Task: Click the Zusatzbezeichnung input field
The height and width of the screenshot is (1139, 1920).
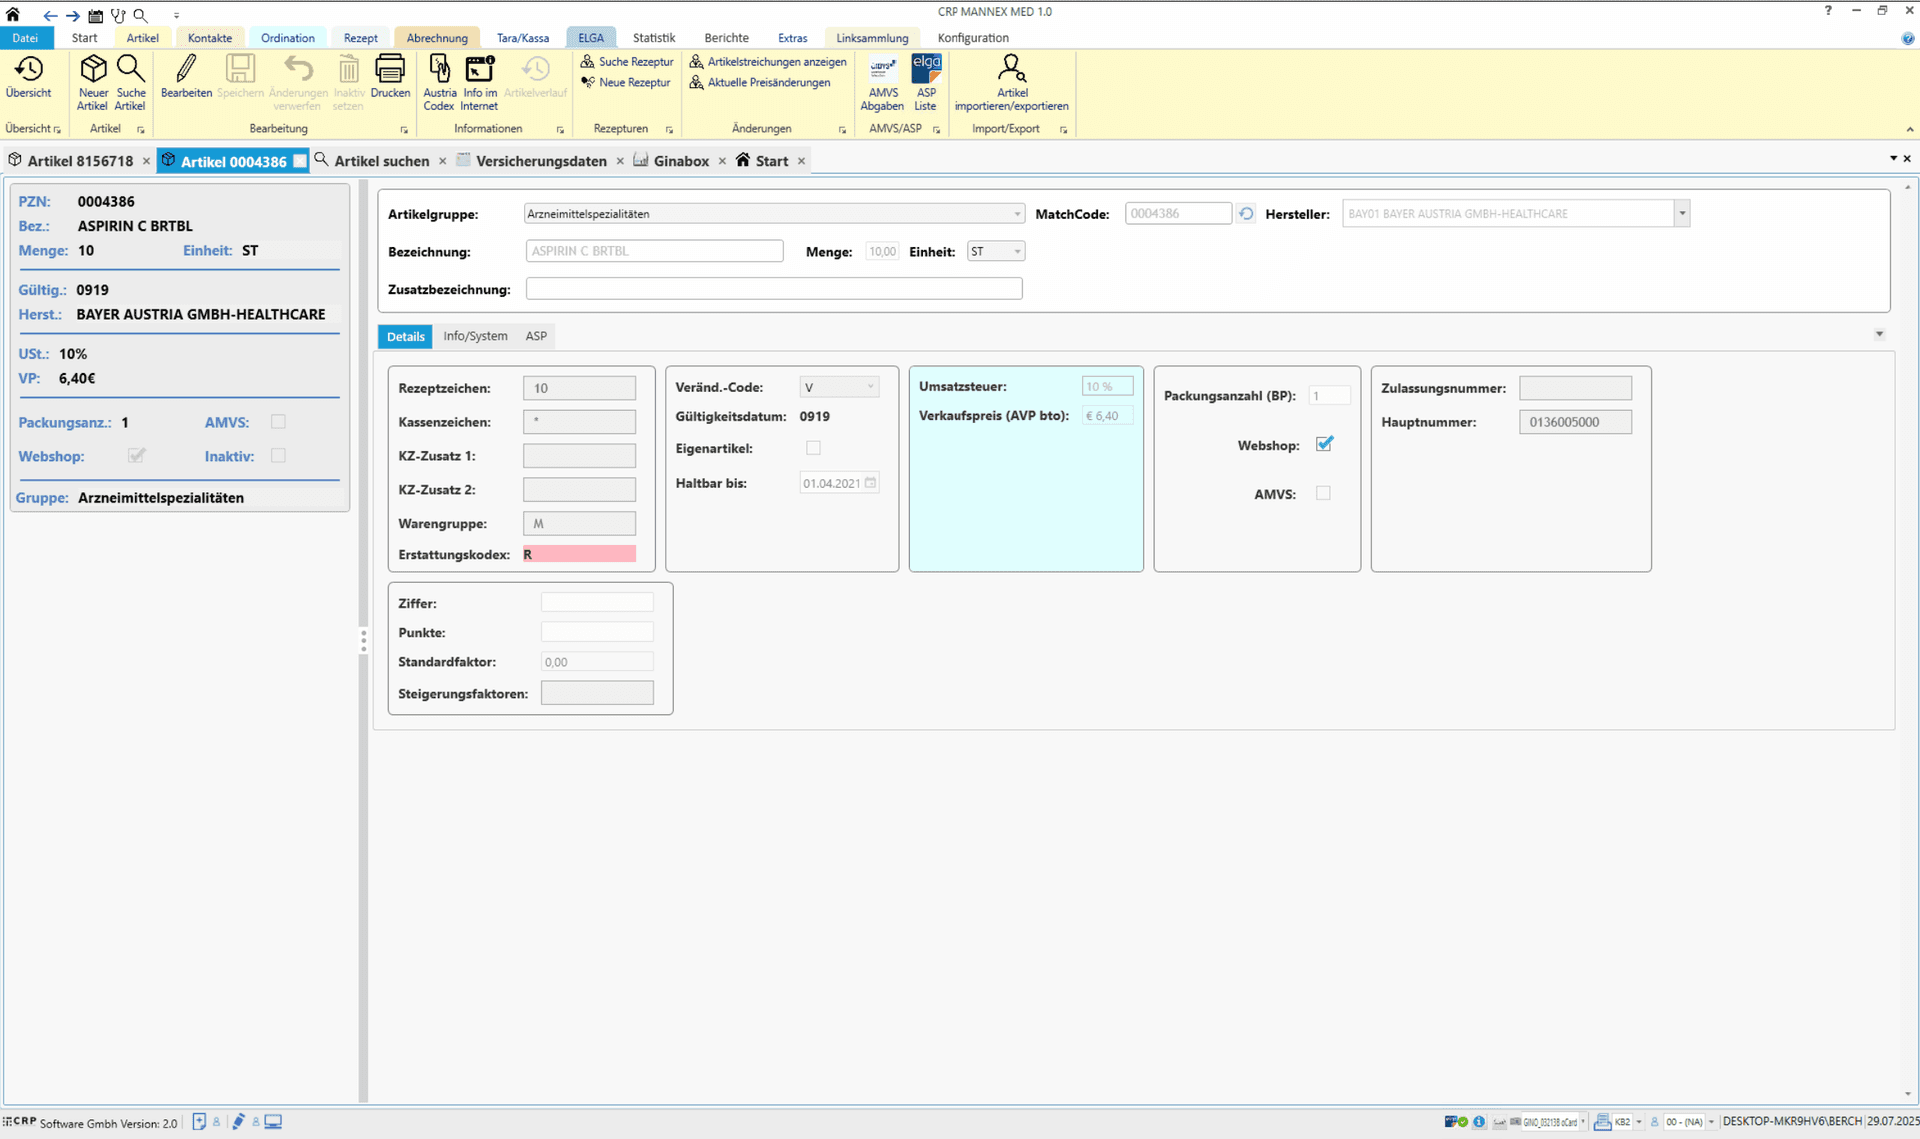Action: pyautogui.click(x=774, y=289)
